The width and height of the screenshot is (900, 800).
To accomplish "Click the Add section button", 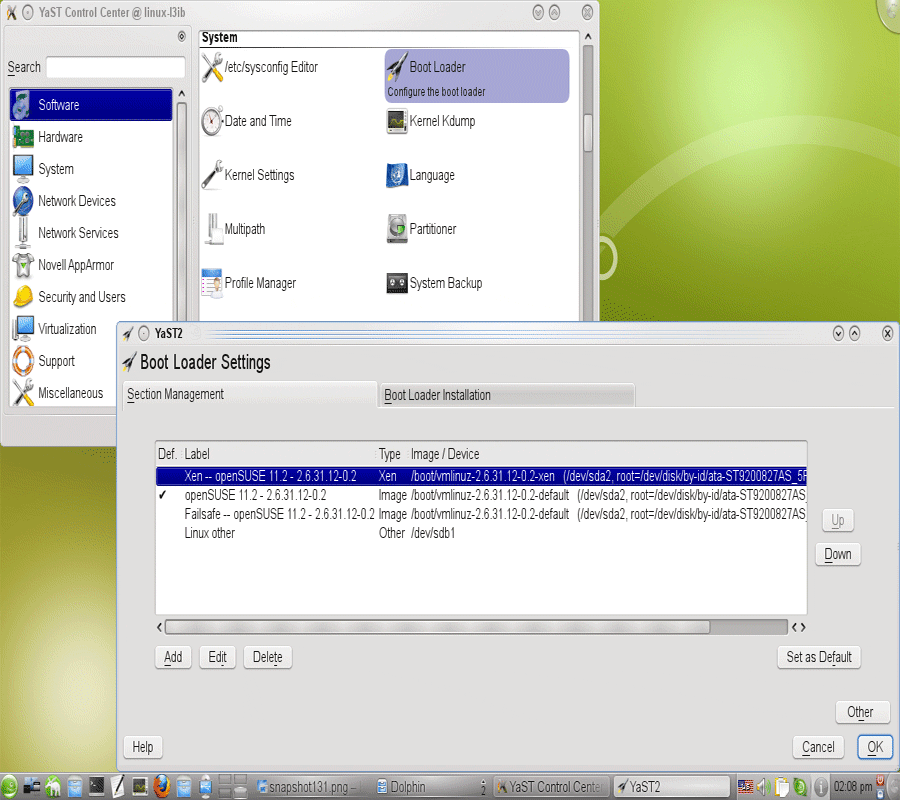I will click(173, 657).
